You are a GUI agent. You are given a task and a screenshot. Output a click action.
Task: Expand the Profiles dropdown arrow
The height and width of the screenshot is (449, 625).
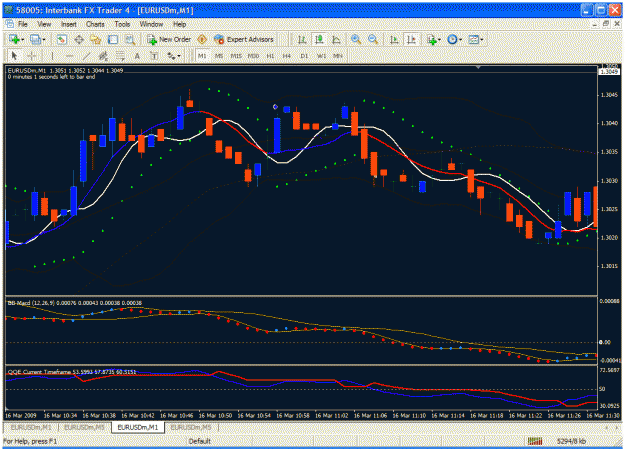tap(44, 39)
